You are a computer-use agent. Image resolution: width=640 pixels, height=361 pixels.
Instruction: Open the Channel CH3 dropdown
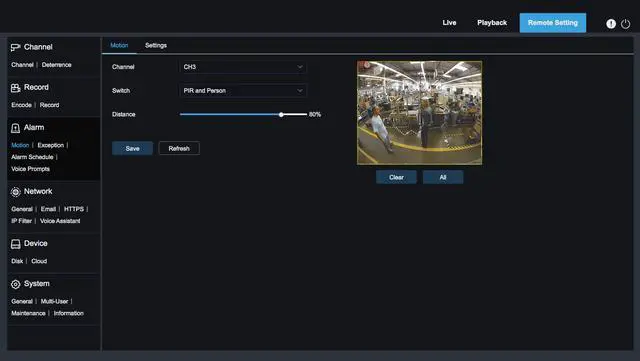coord(243,67)
